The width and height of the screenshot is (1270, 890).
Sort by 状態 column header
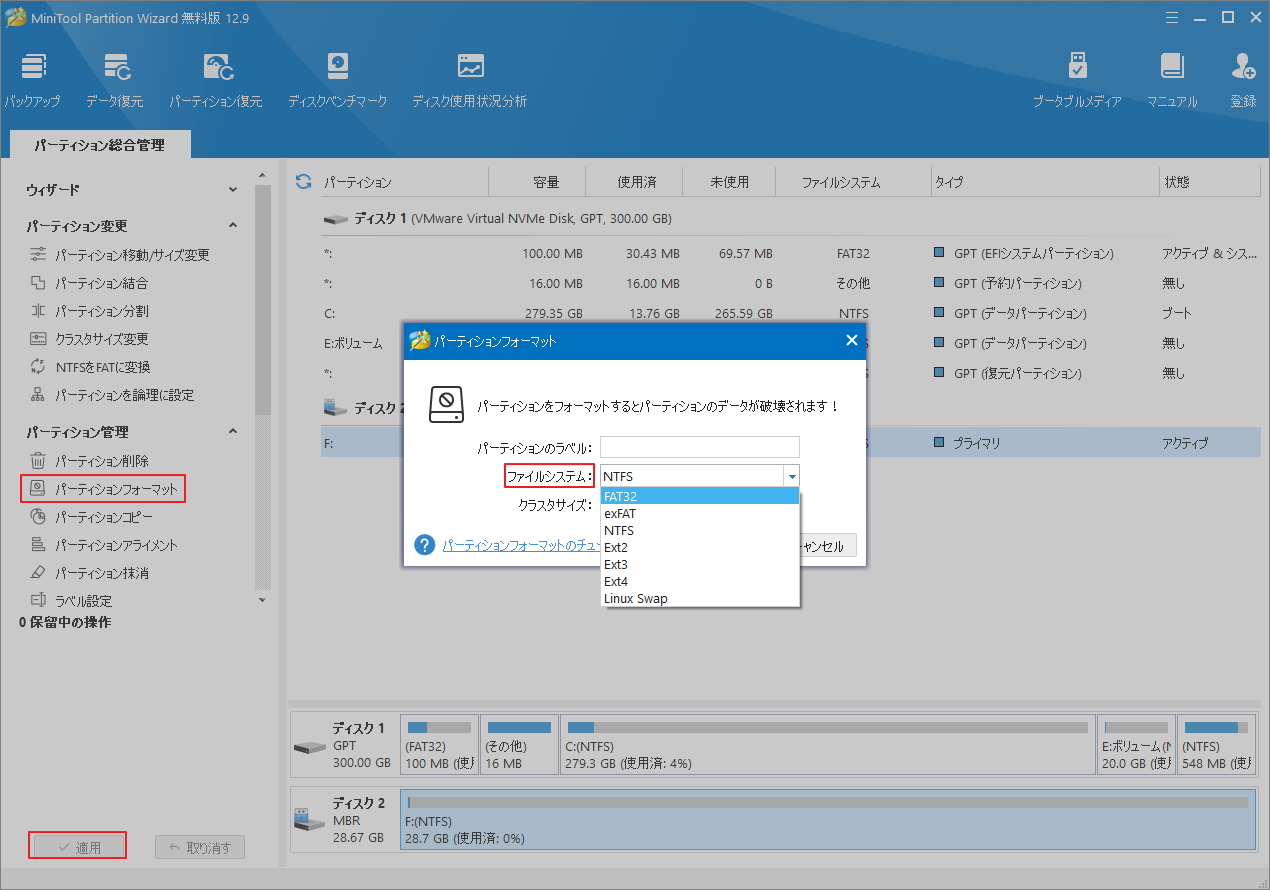[1208, 182]
